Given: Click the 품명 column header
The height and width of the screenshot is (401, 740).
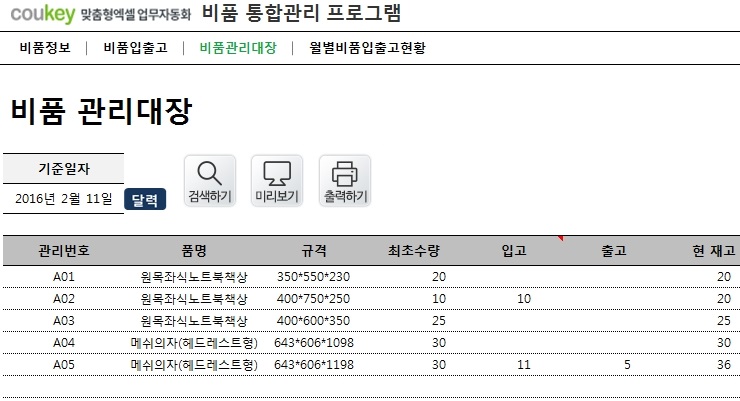Looking at the screenshot, I should [194, 251].
